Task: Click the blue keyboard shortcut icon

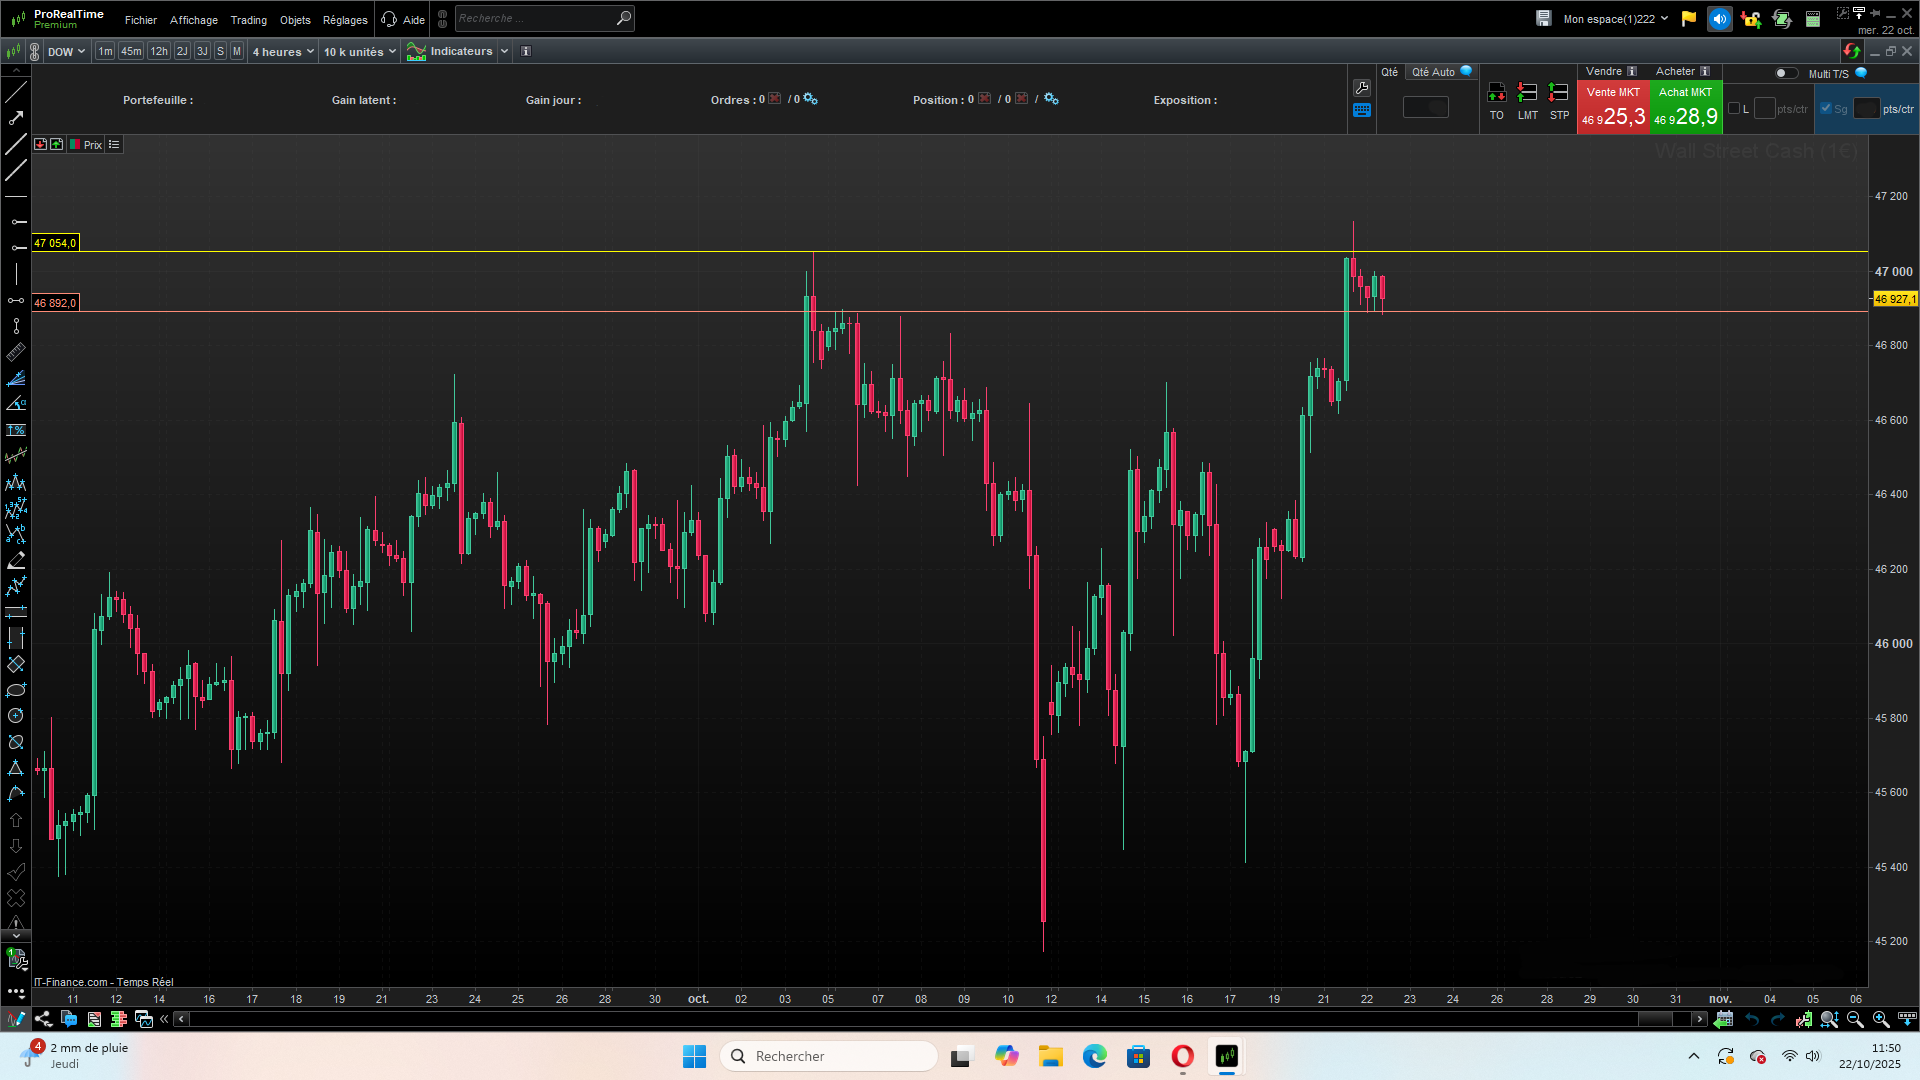Action: (1361, 111)
